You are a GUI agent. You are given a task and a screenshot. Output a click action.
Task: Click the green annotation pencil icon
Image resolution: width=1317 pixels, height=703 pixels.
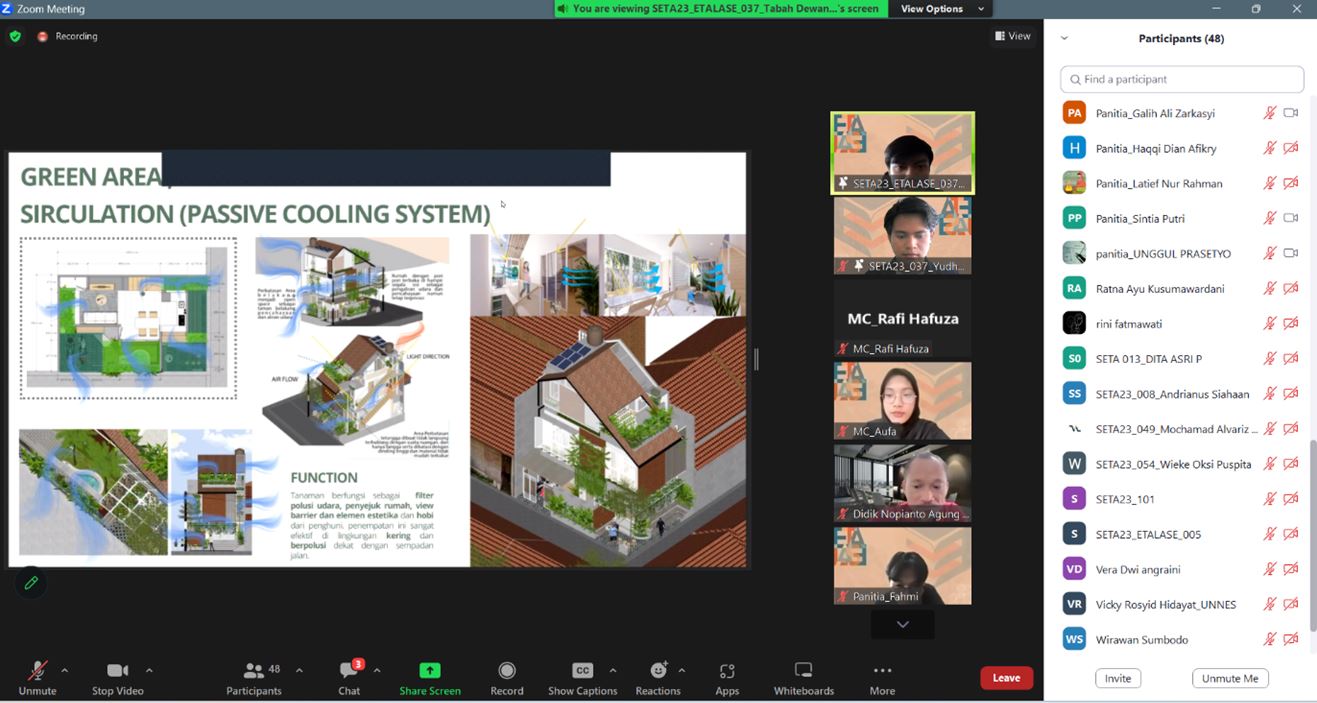coord(31,582)
